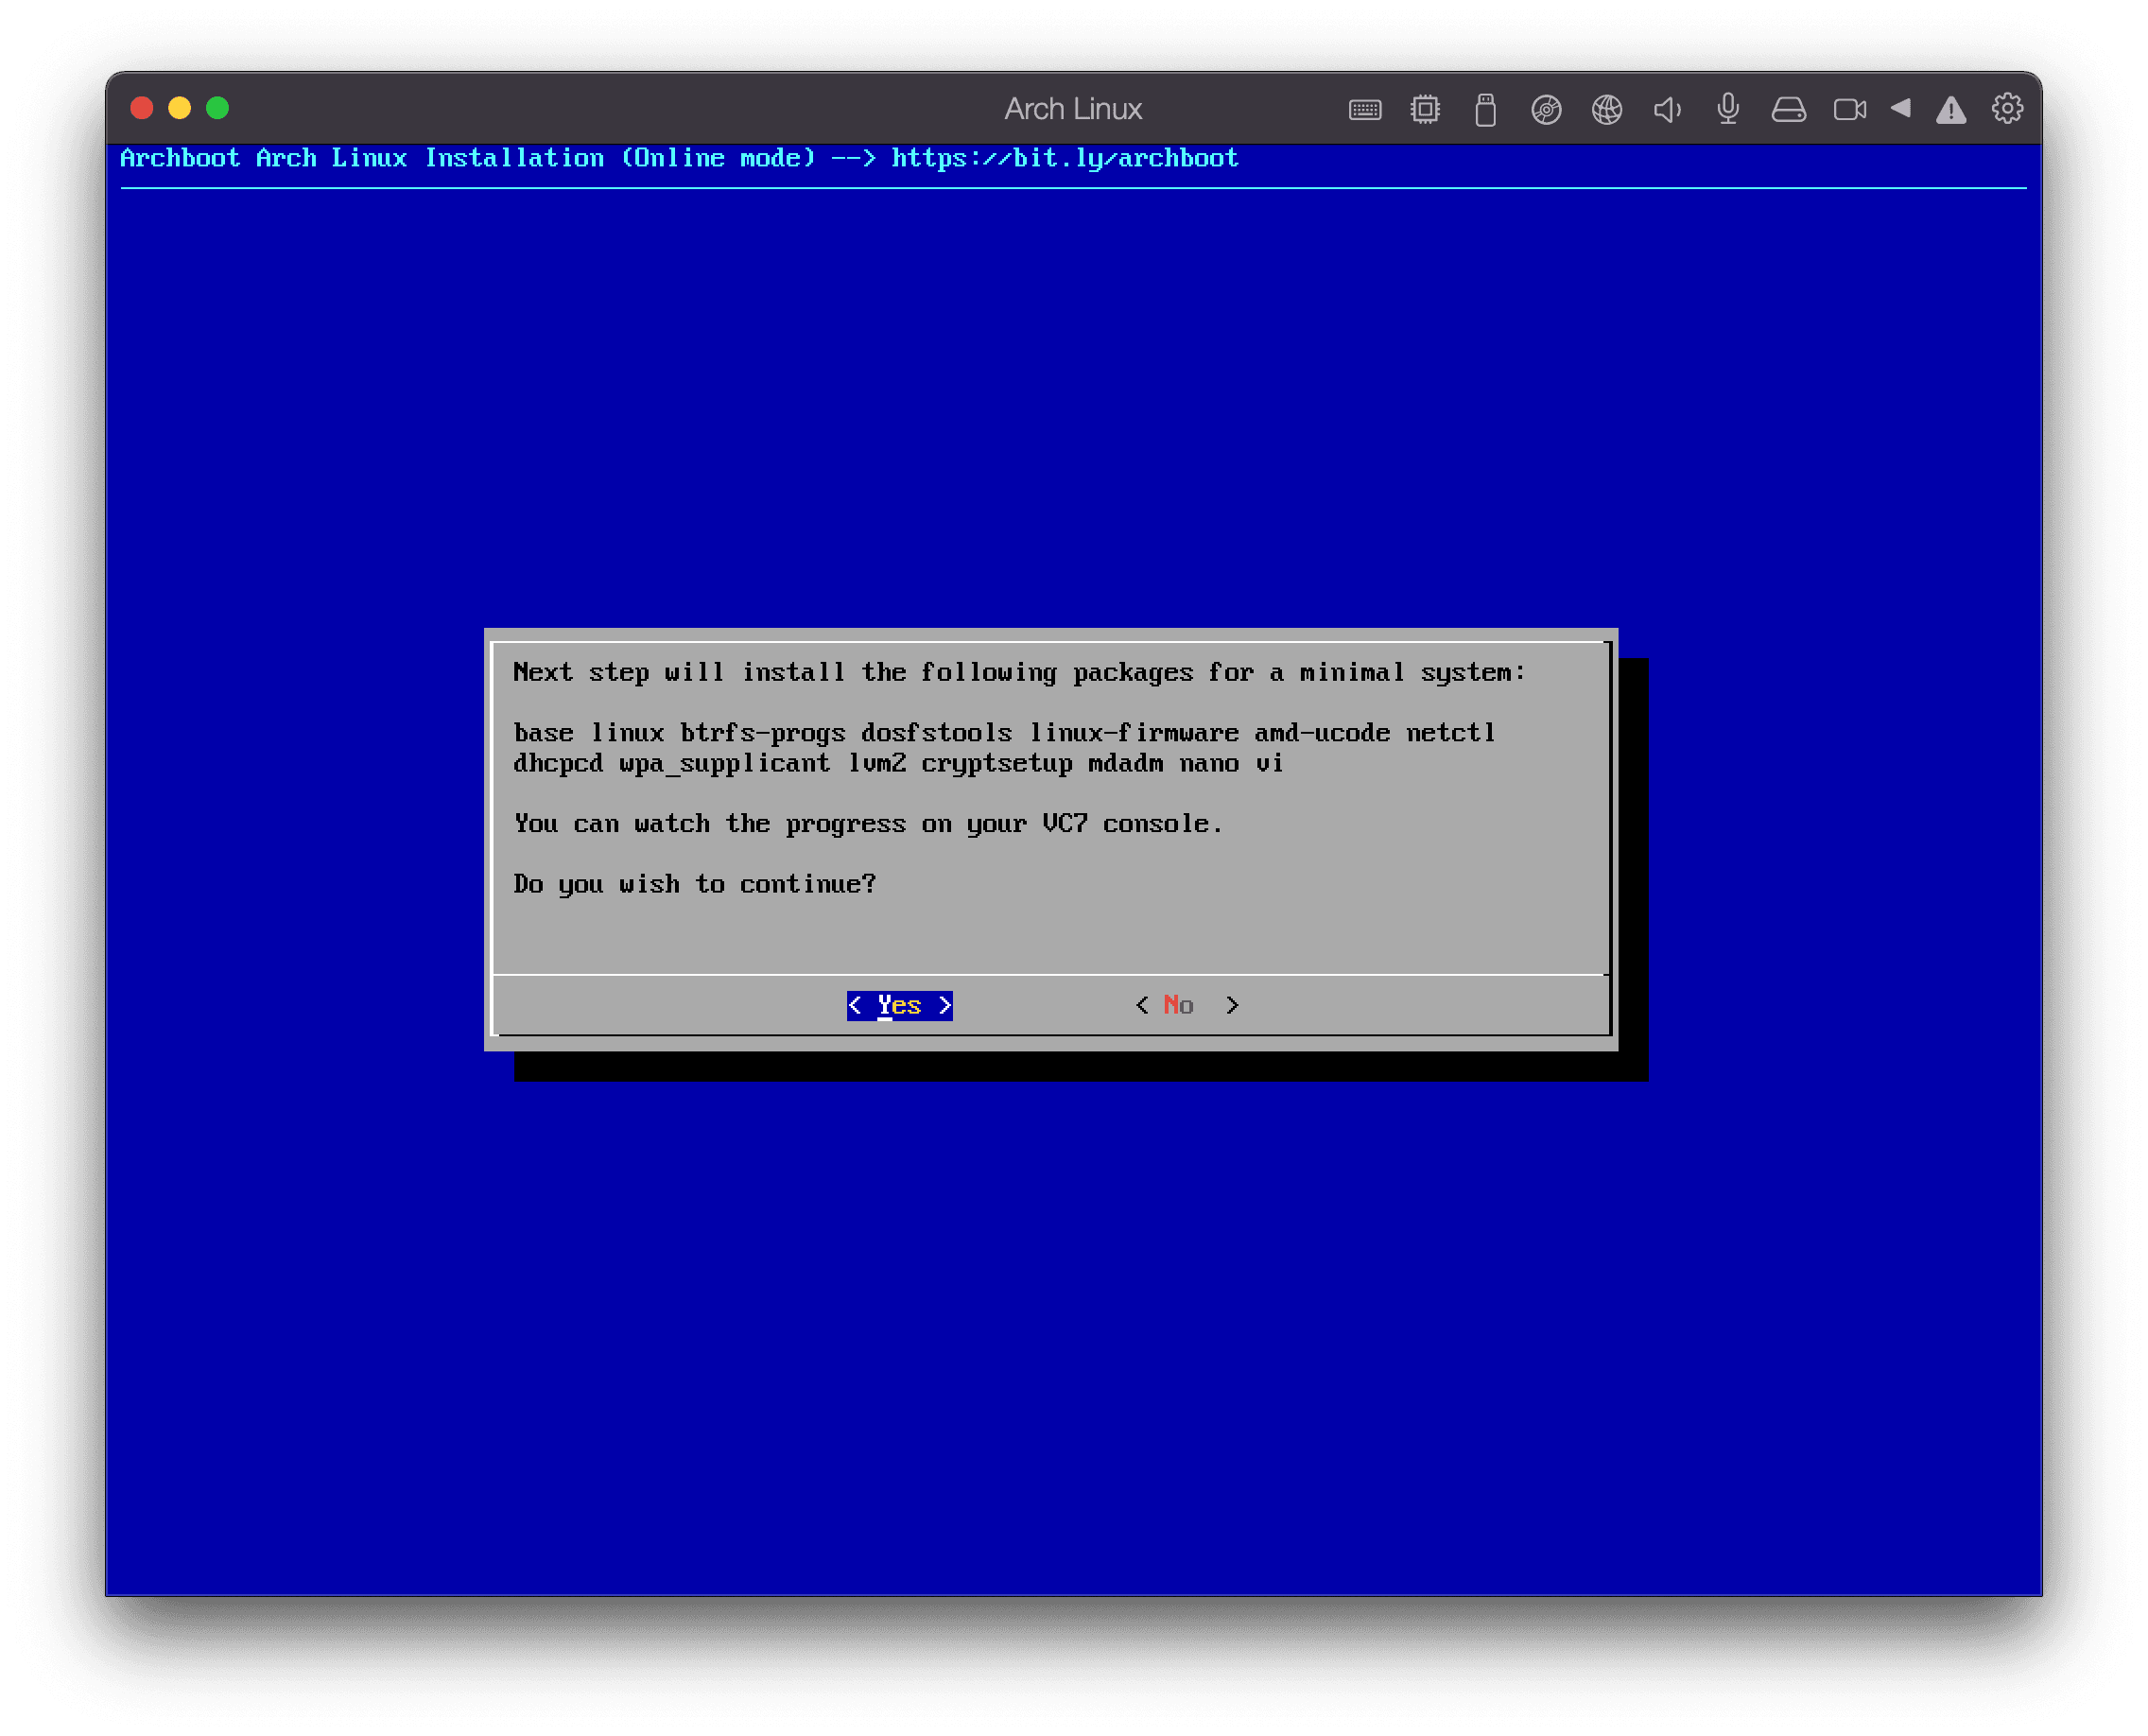Click the red close window button
Image resolution: width=2148 pixels, height=1736 pixels.
pos(142,108)
